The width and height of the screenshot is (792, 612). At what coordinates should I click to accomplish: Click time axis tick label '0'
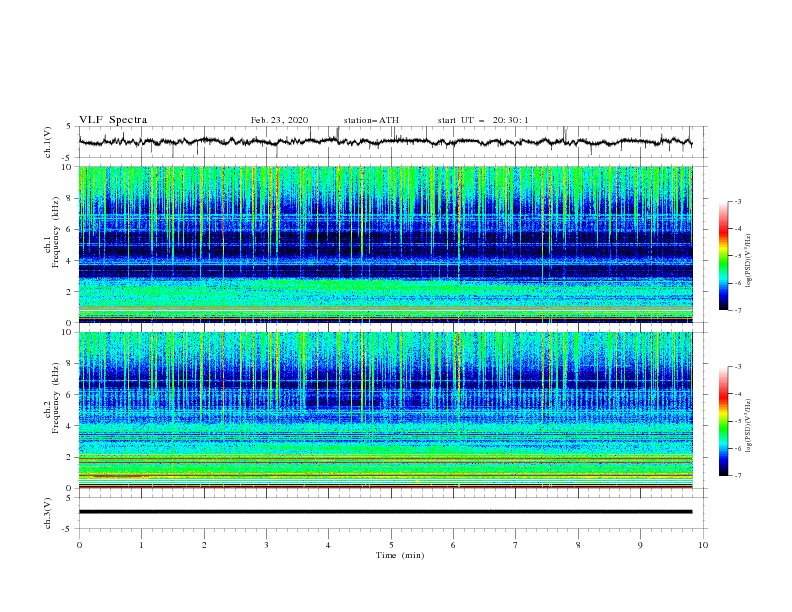79,545
